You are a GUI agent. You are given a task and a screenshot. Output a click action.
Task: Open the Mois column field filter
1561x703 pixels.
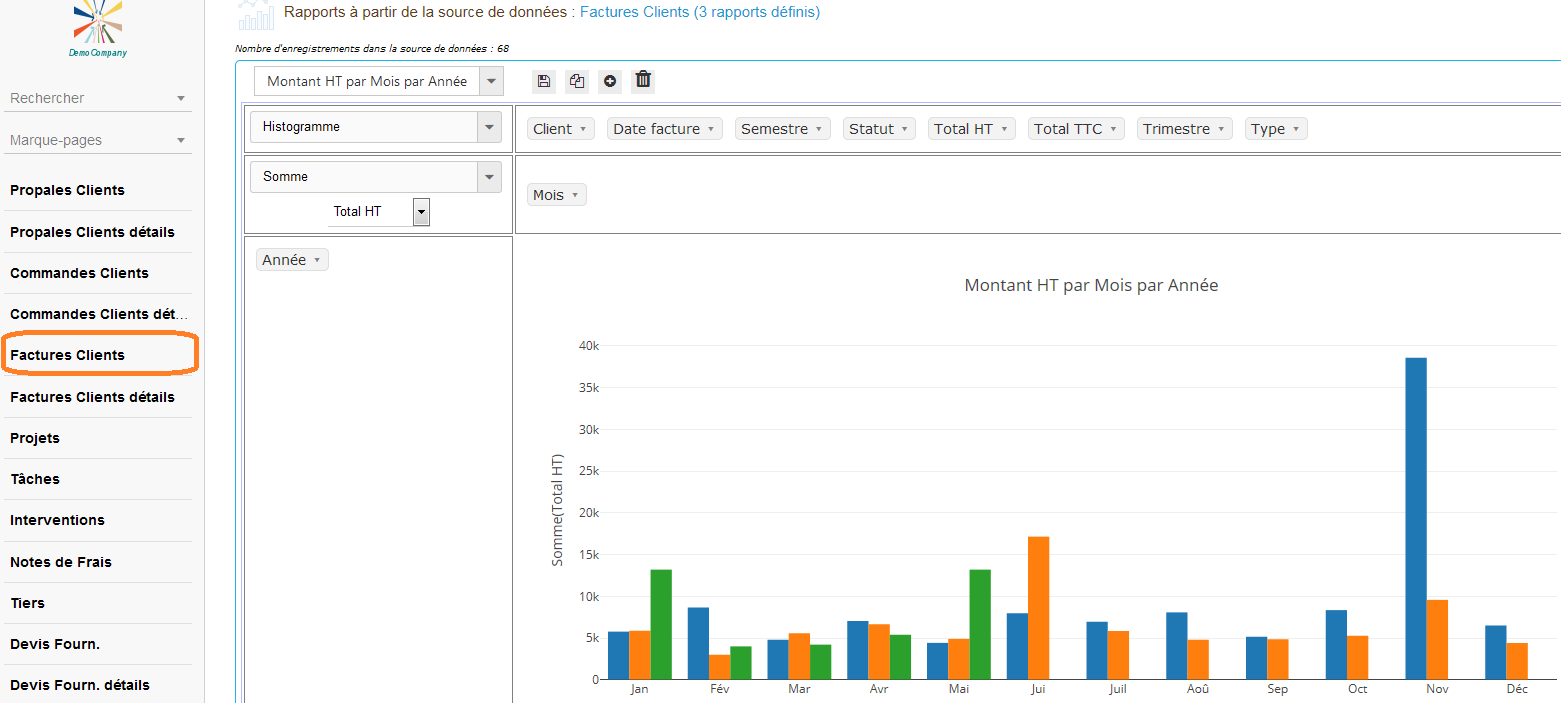(x=557, y=195)
